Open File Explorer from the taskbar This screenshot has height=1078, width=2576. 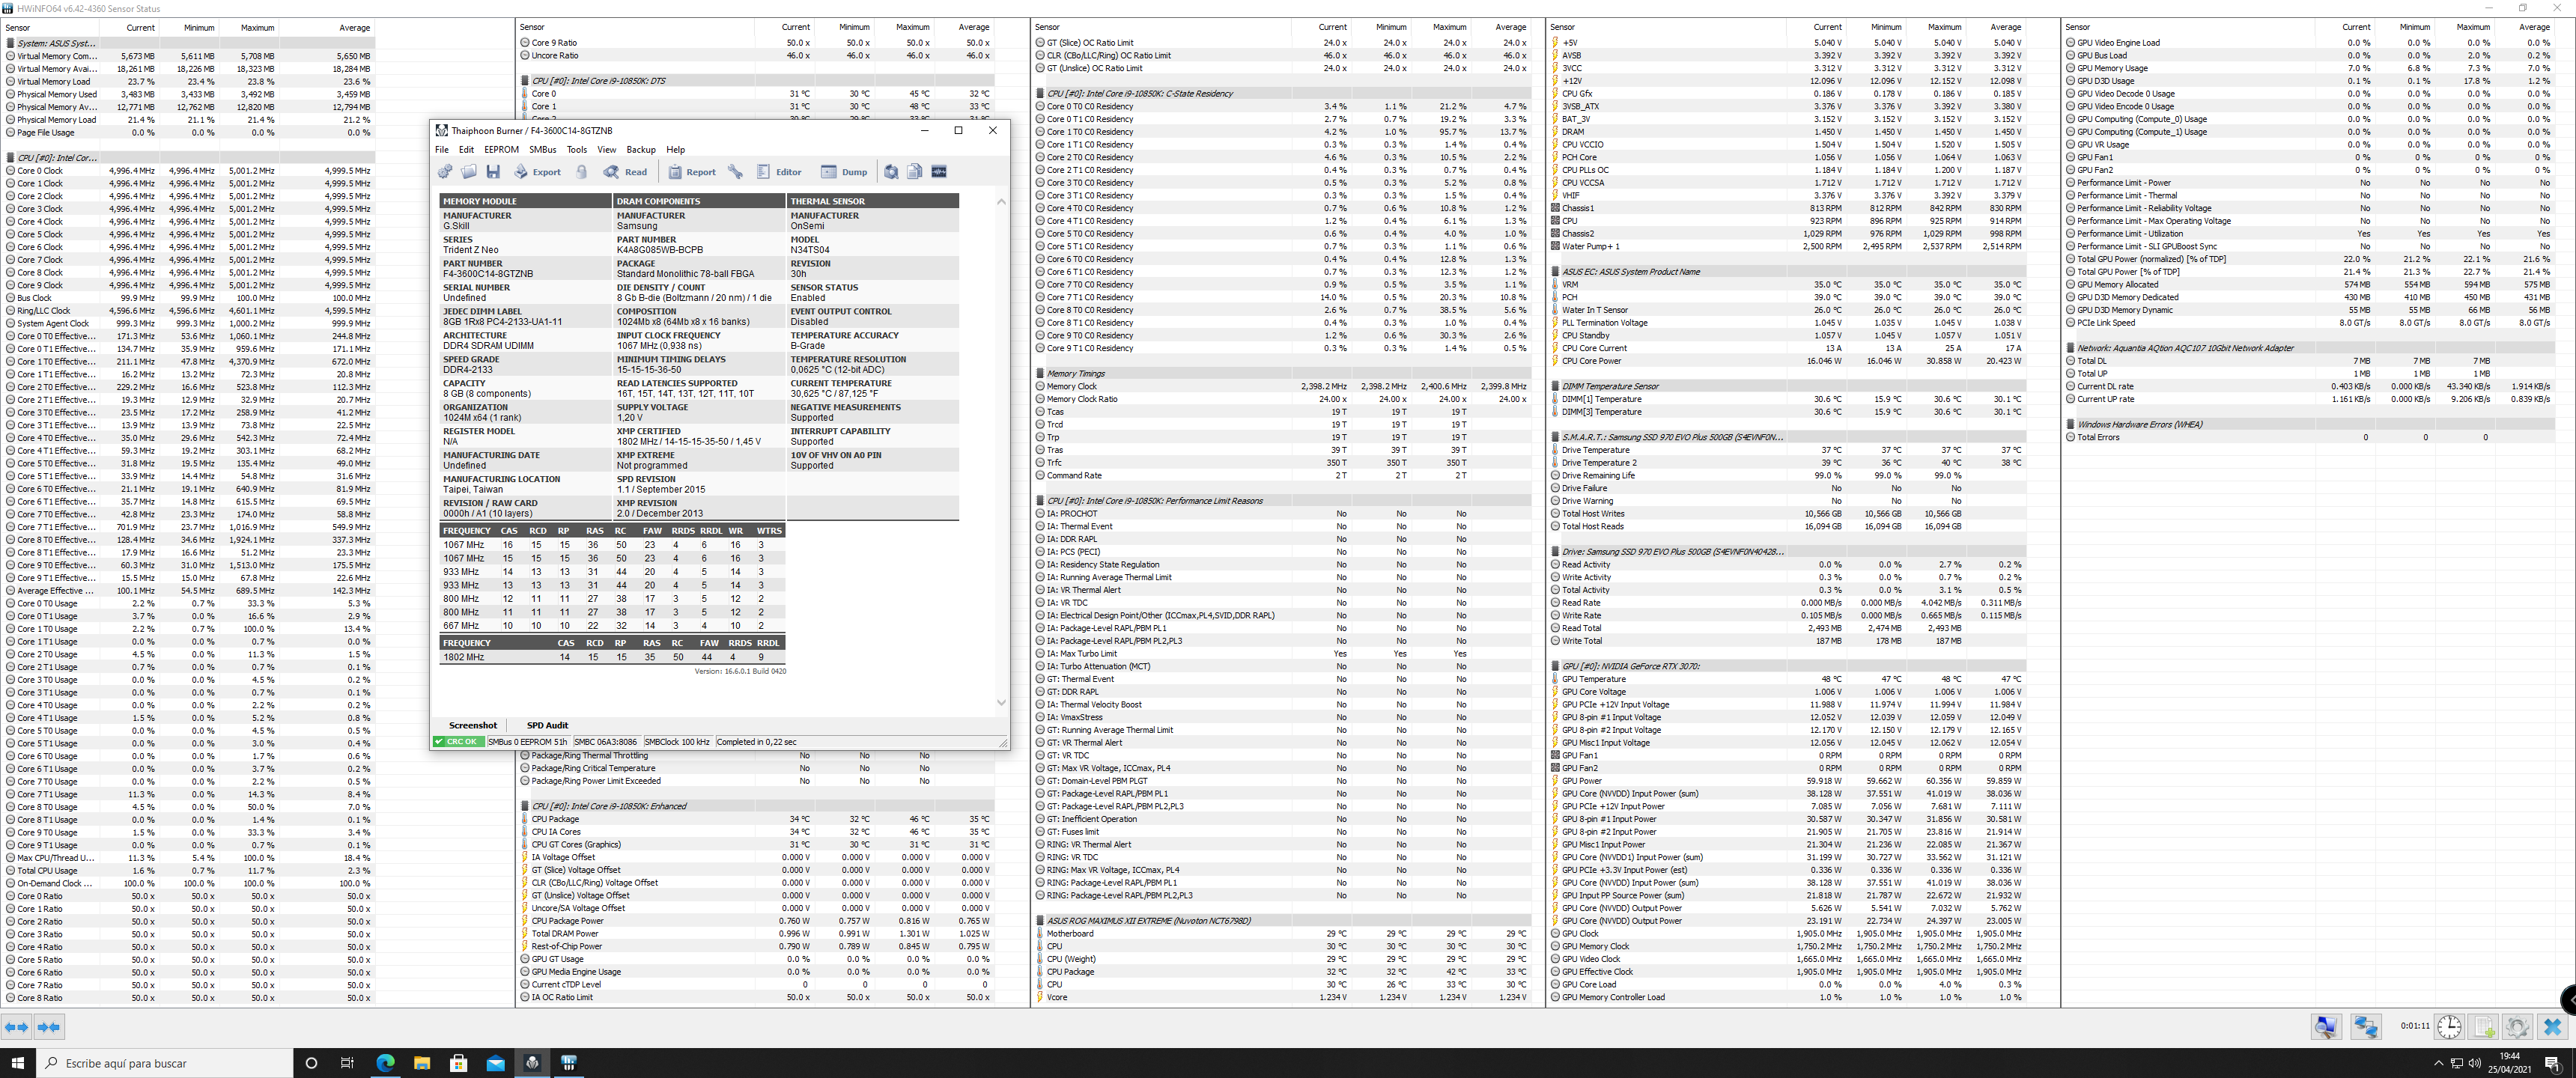422,1063
